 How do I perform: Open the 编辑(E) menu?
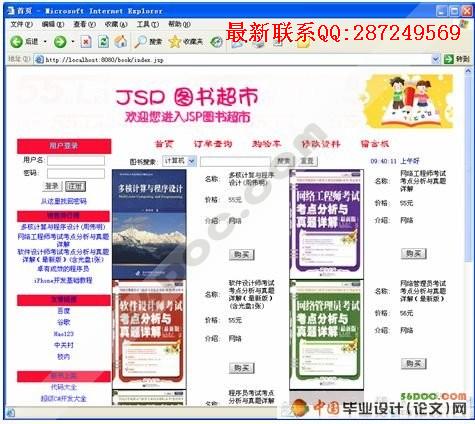coord(53,24)
